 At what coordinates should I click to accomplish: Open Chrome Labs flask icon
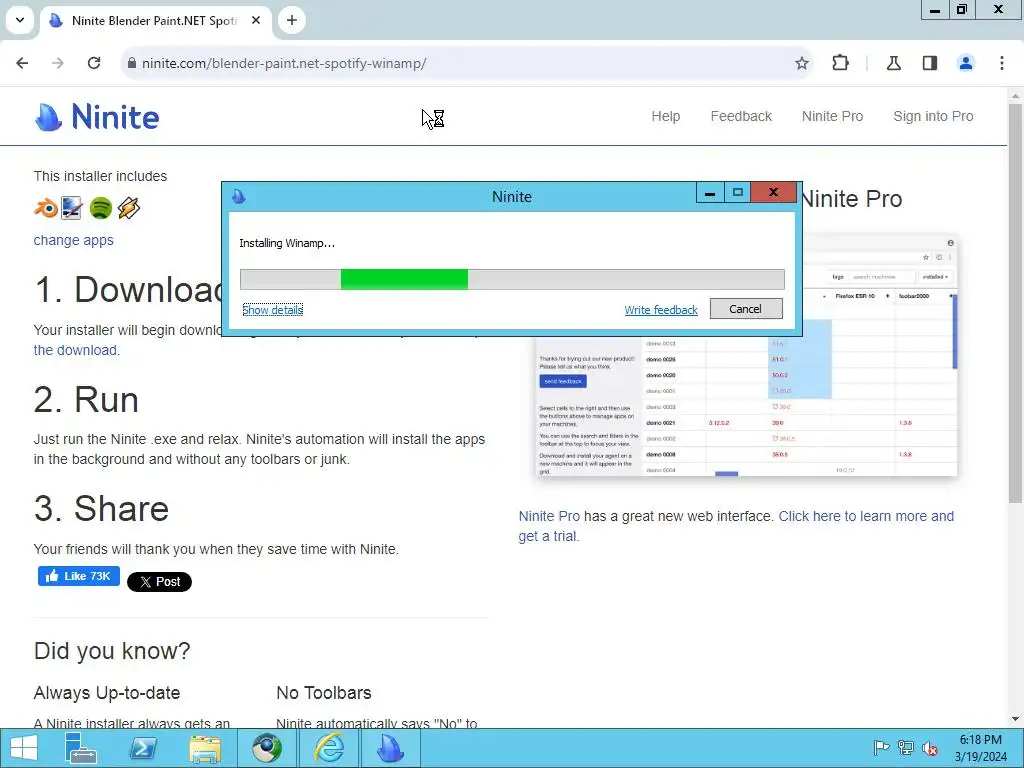pyautogui.click(x=894, y=63)
